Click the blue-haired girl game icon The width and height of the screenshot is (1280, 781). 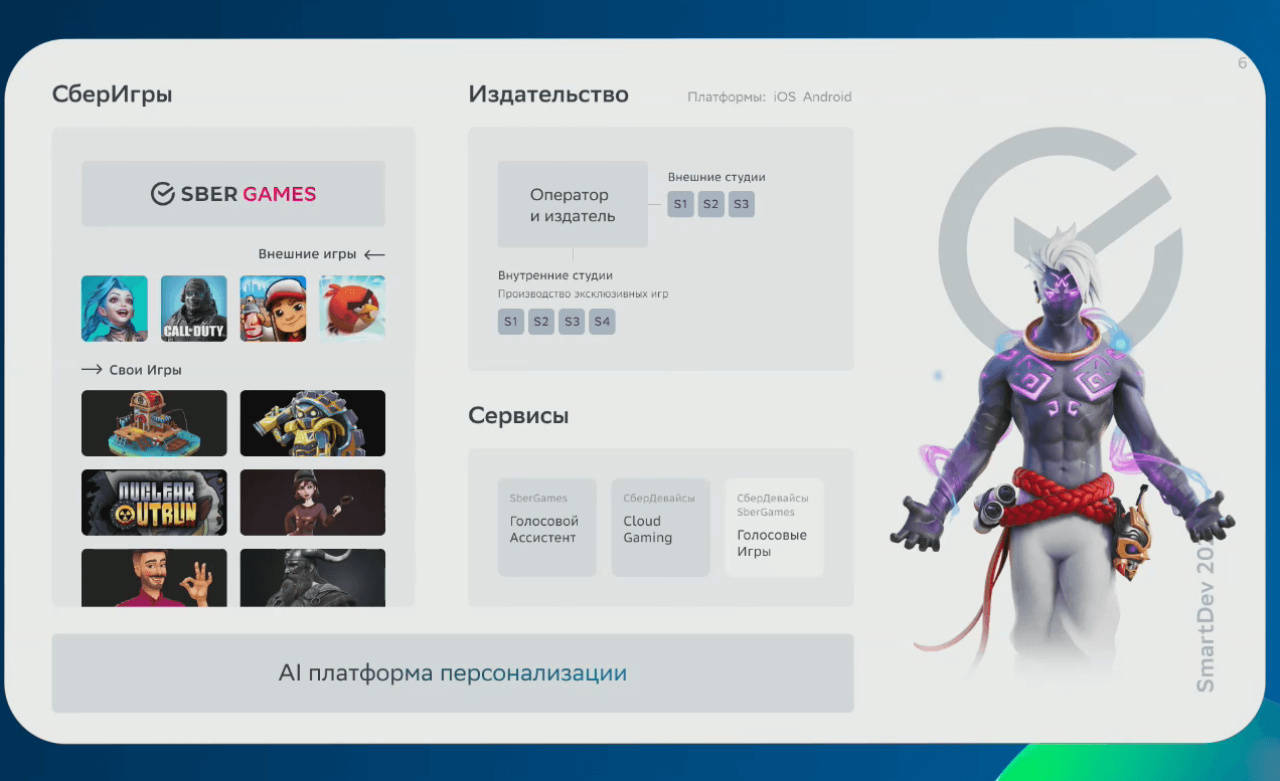(114, 309)
